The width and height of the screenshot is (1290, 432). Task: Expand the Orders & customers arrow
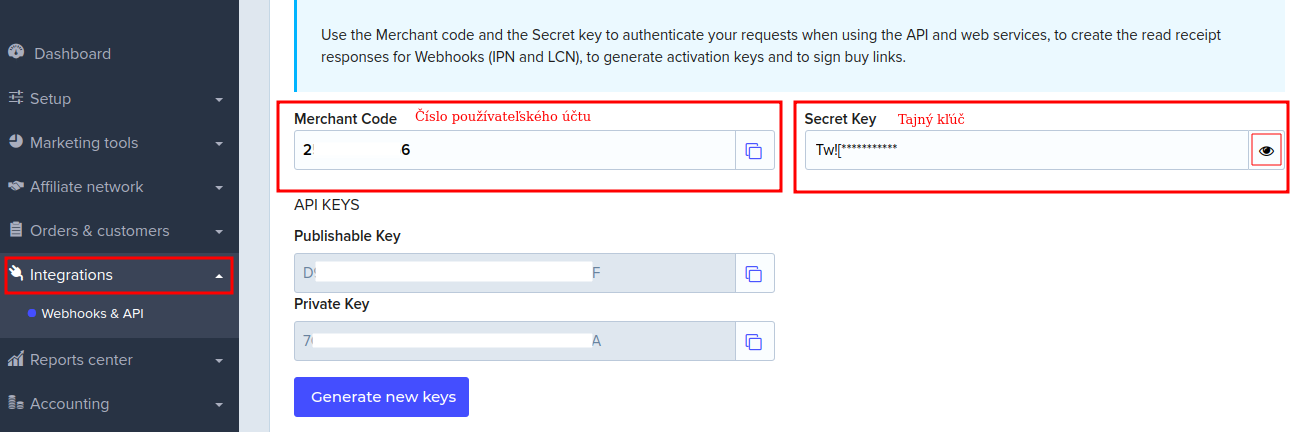pyautogui.click(x=219, y=231)
